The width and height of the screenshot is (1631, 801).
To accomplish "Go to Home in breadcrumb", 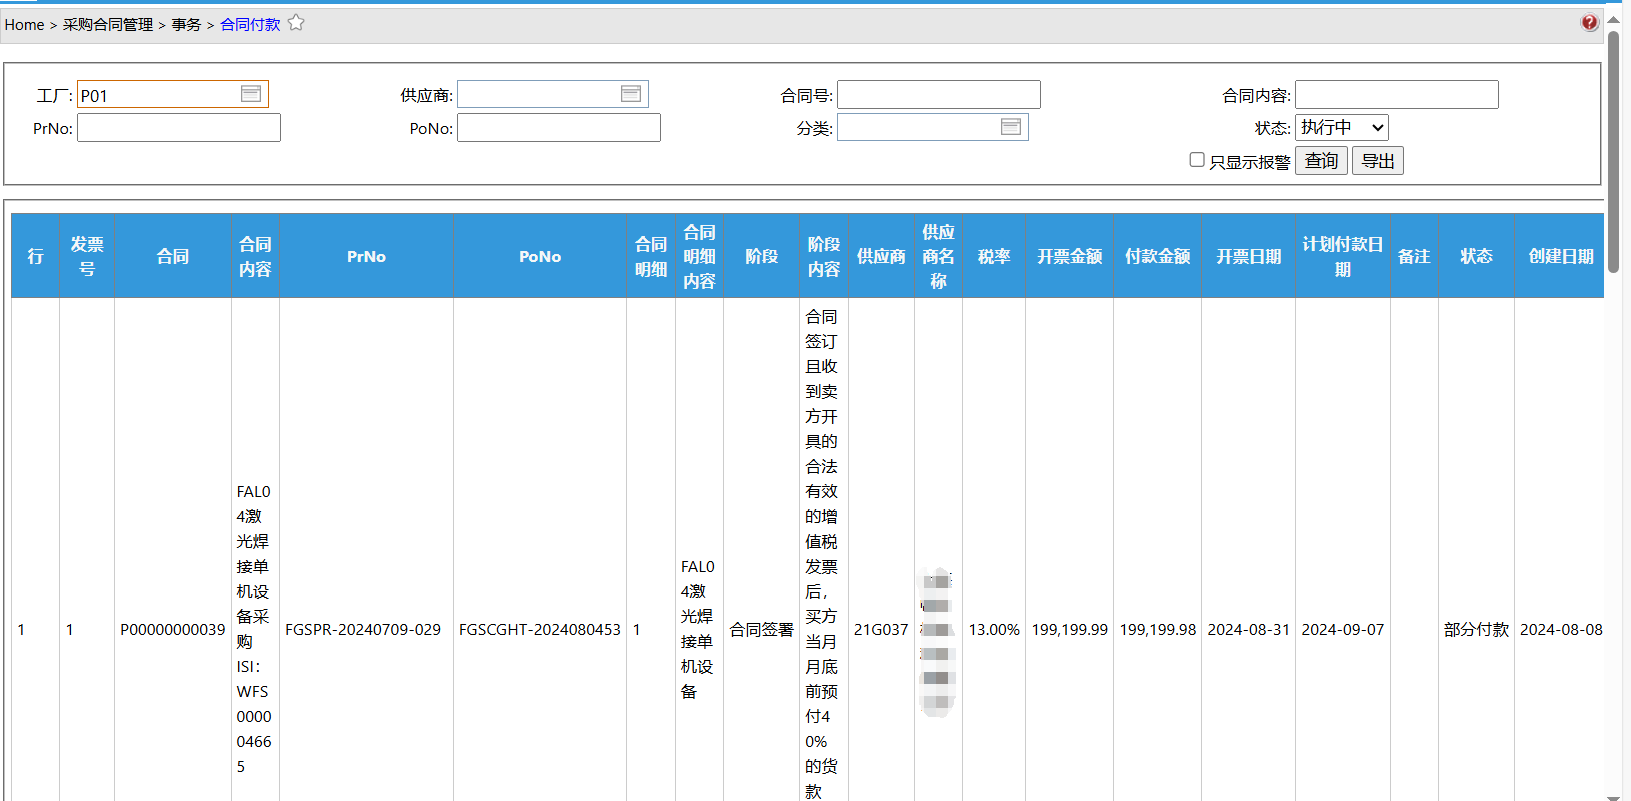I will tap(24, 24).
